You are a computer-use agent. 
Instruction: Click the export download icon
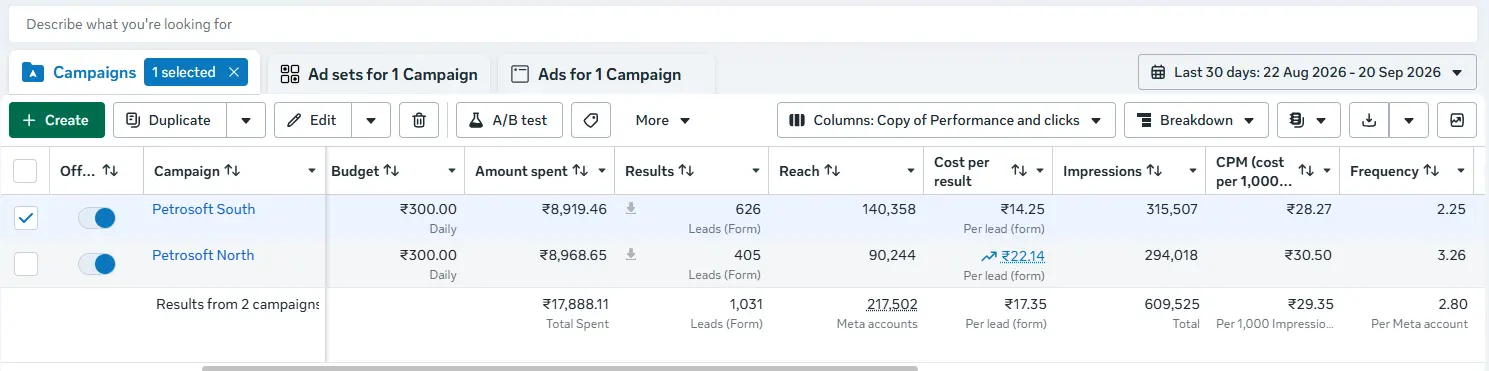click(1369, 120)
